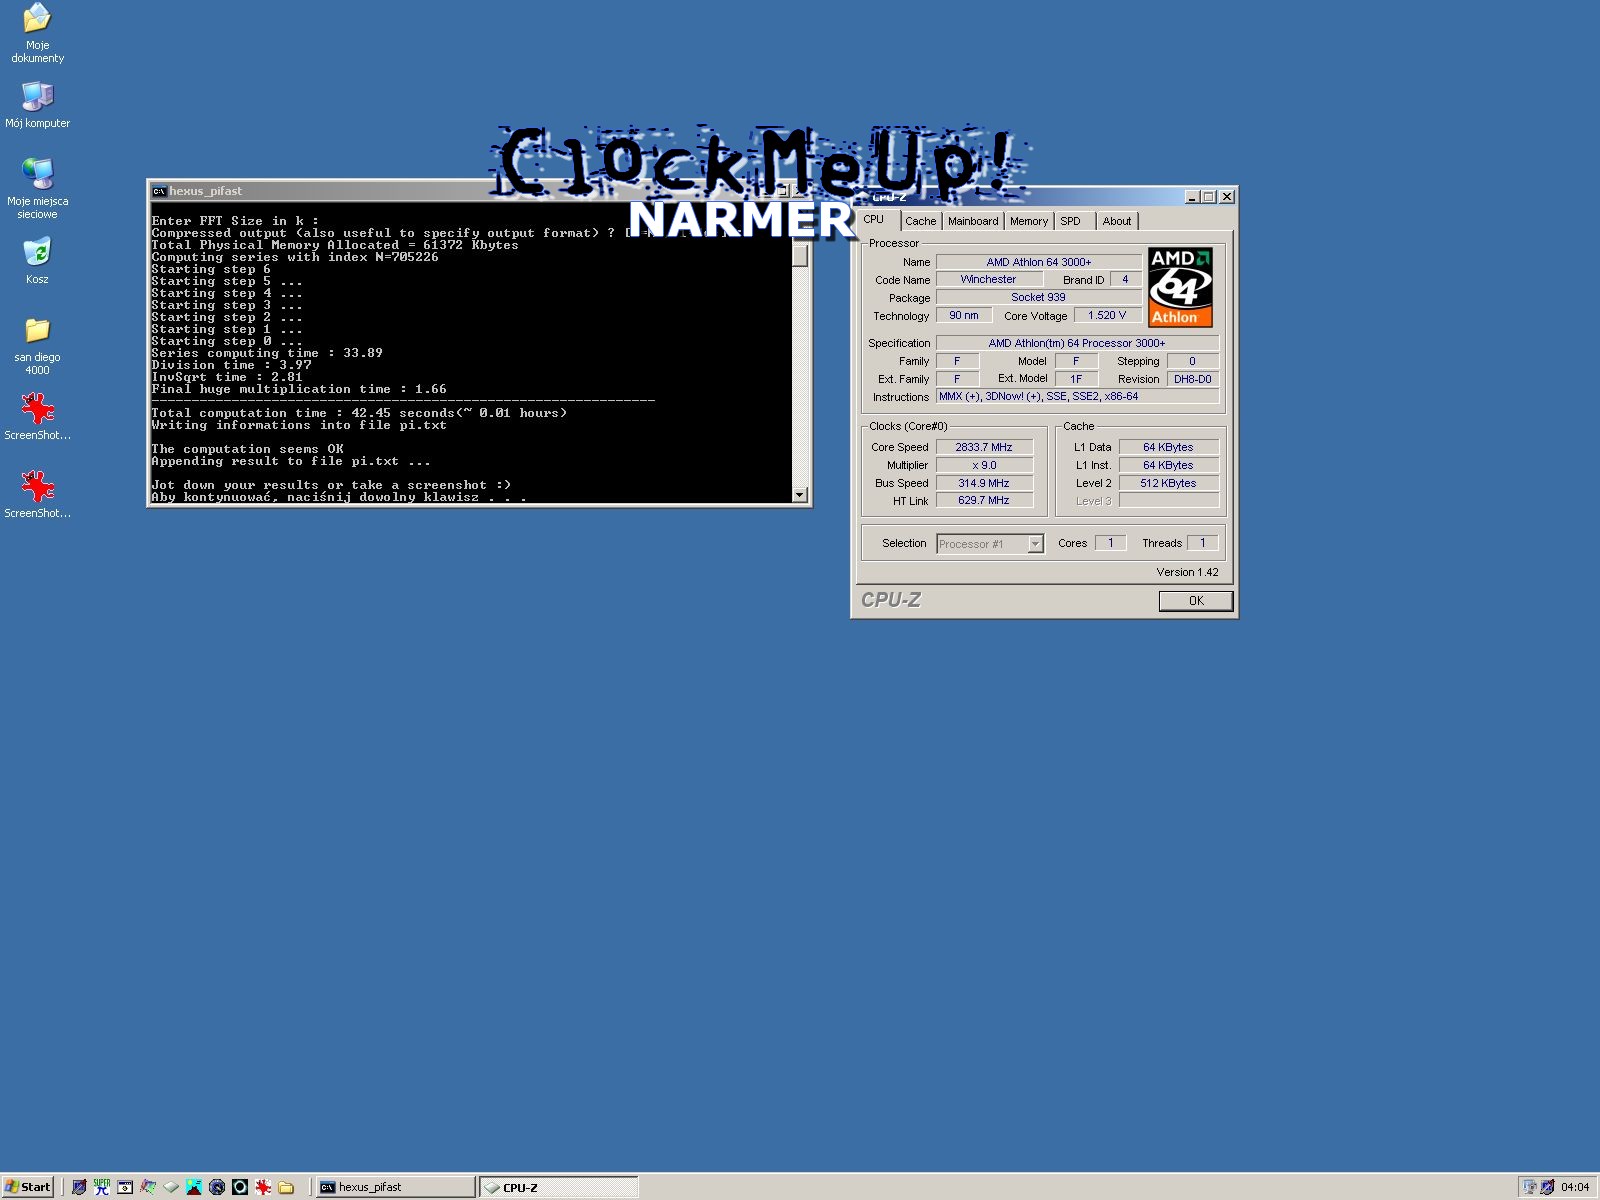This screenshot has height=1200, width=1600.
Task: Open Mój komputer desktop icon
Action: 37,104
